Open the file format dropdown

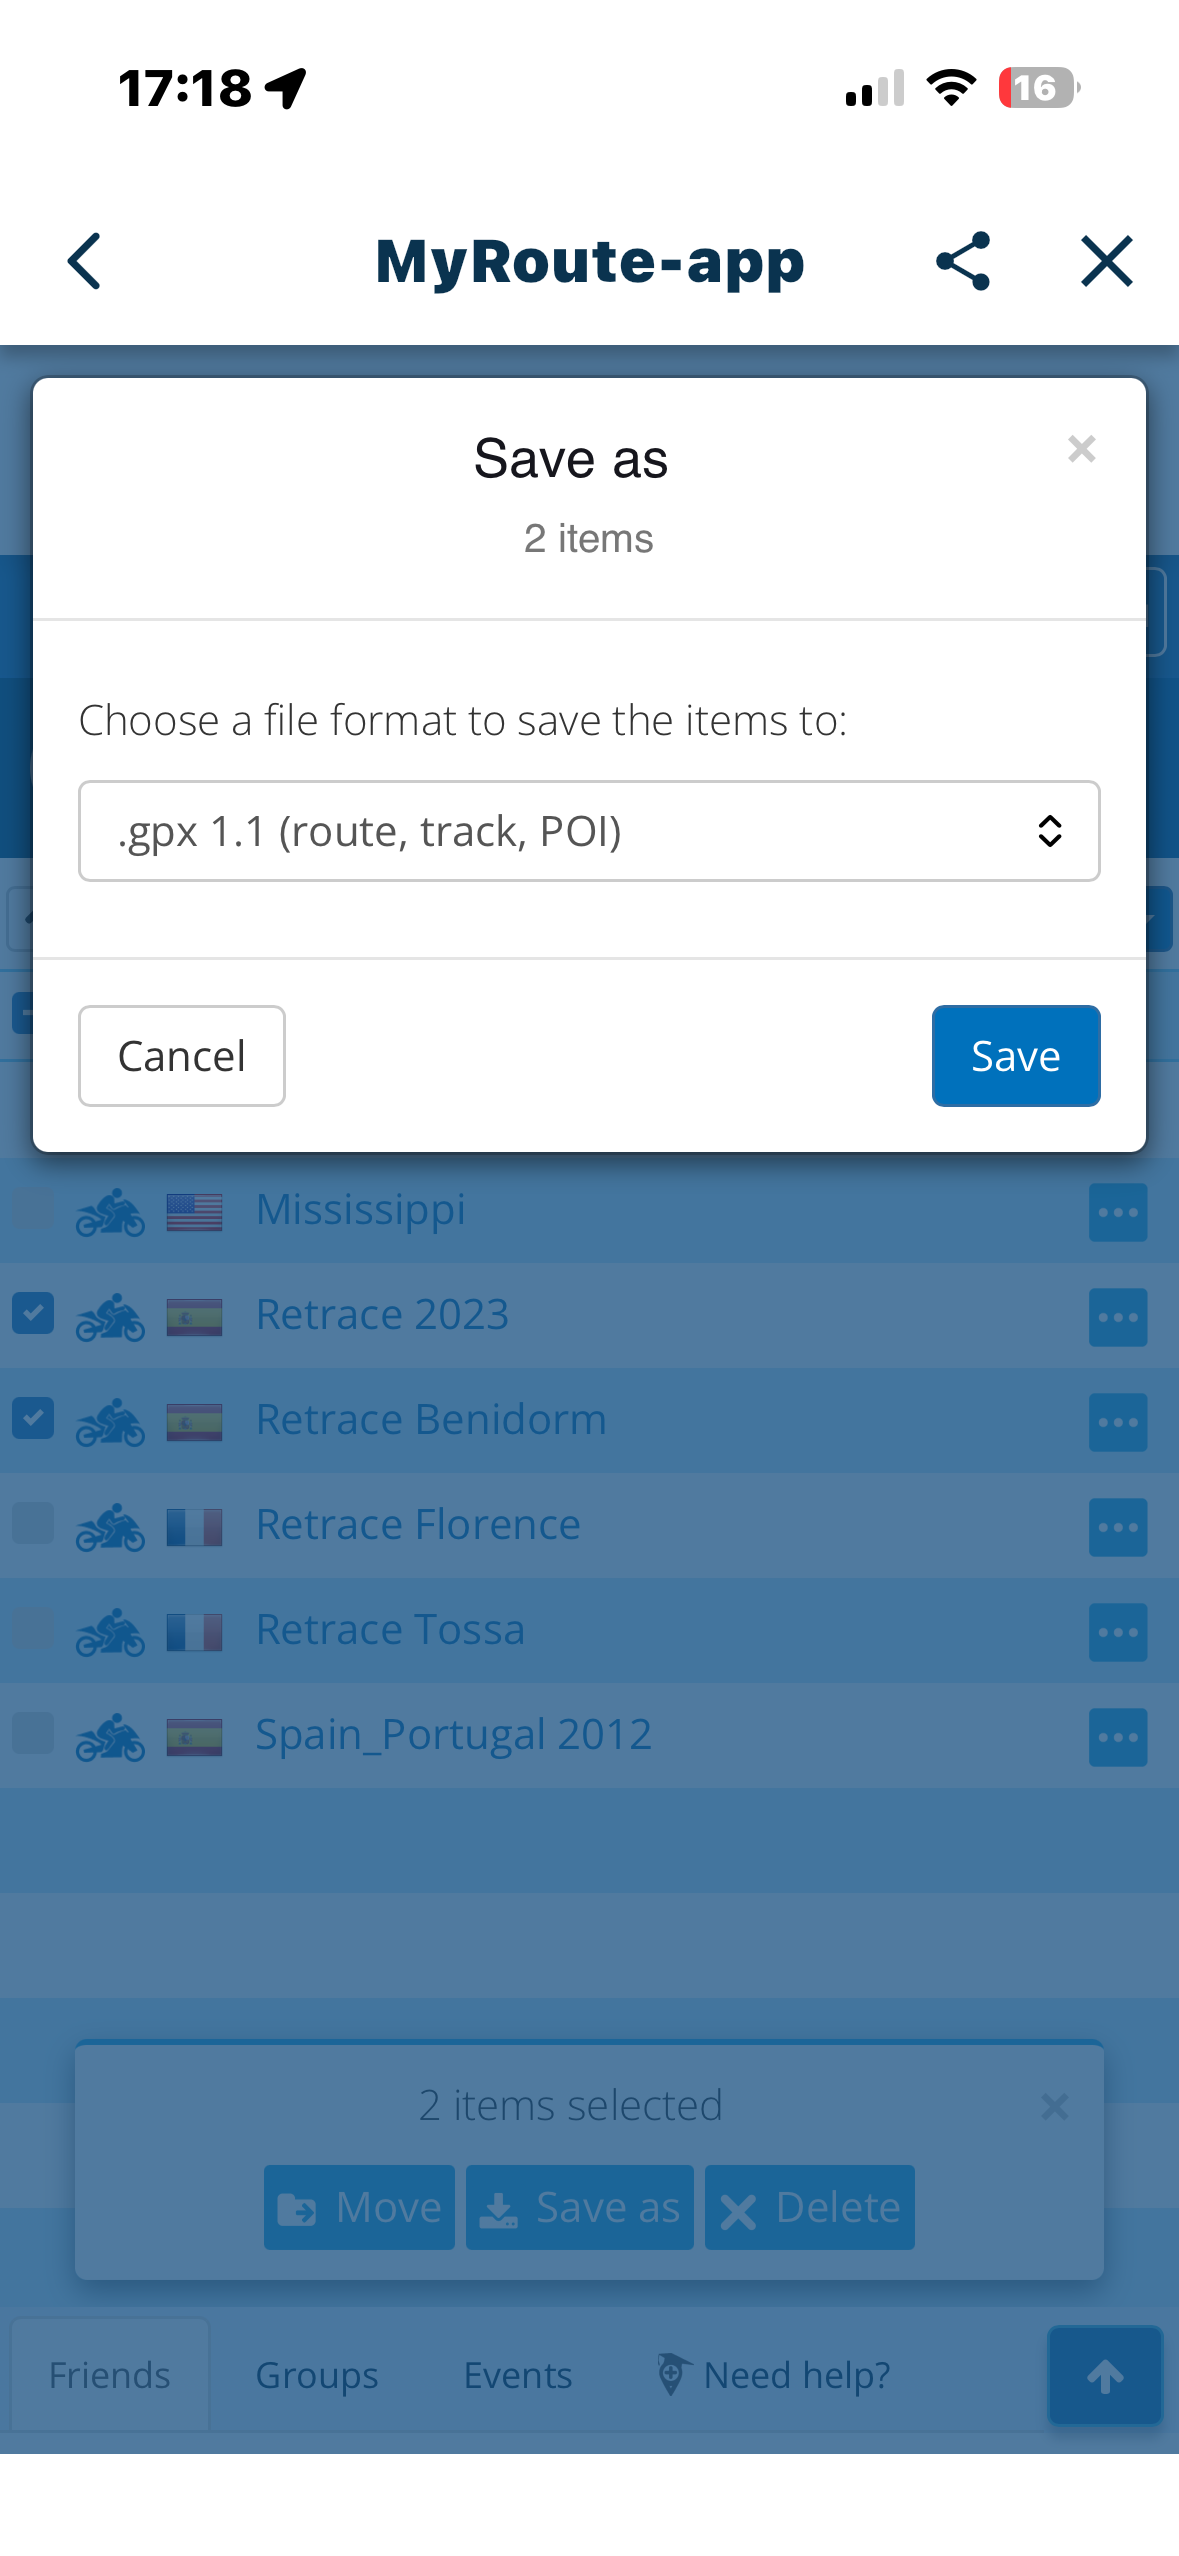coord(589,831)
